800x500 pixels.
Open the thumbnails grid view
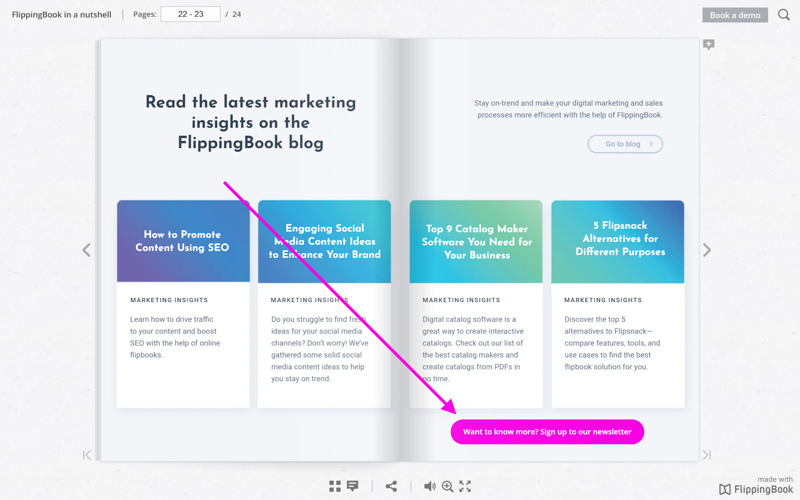point(335,486)
